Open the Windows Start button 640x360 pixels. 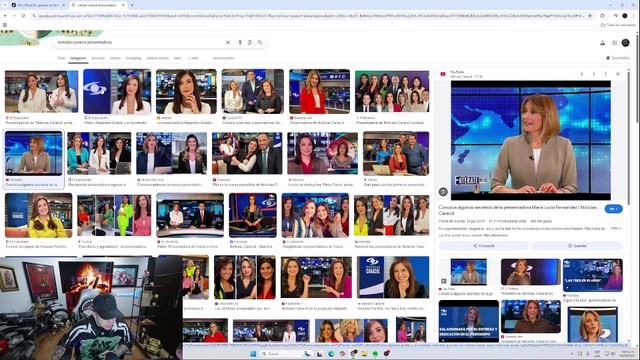(253, 353)
